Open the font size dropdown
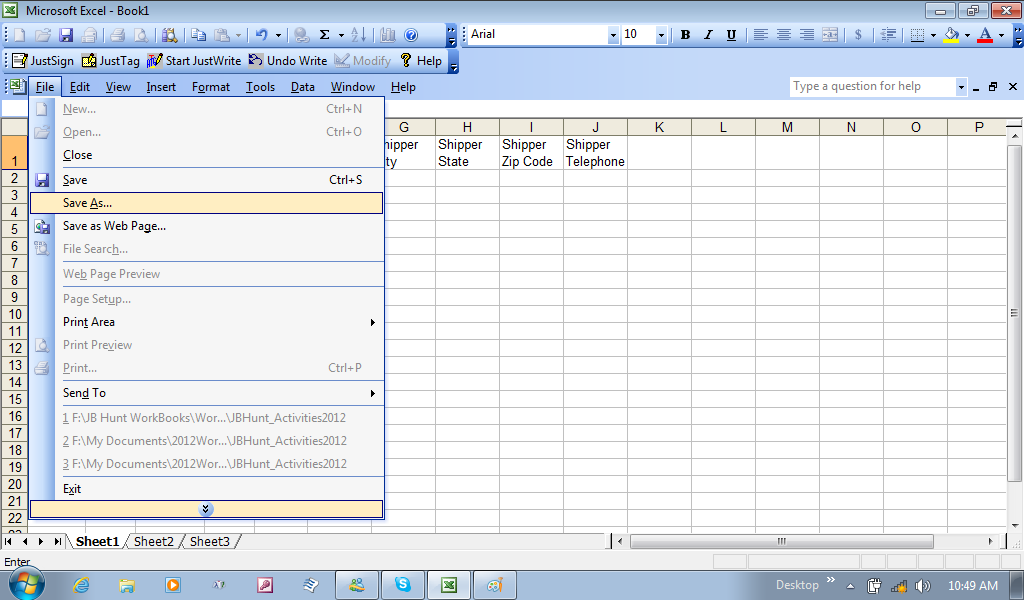The image size is (1024, 600). (661, 35)
